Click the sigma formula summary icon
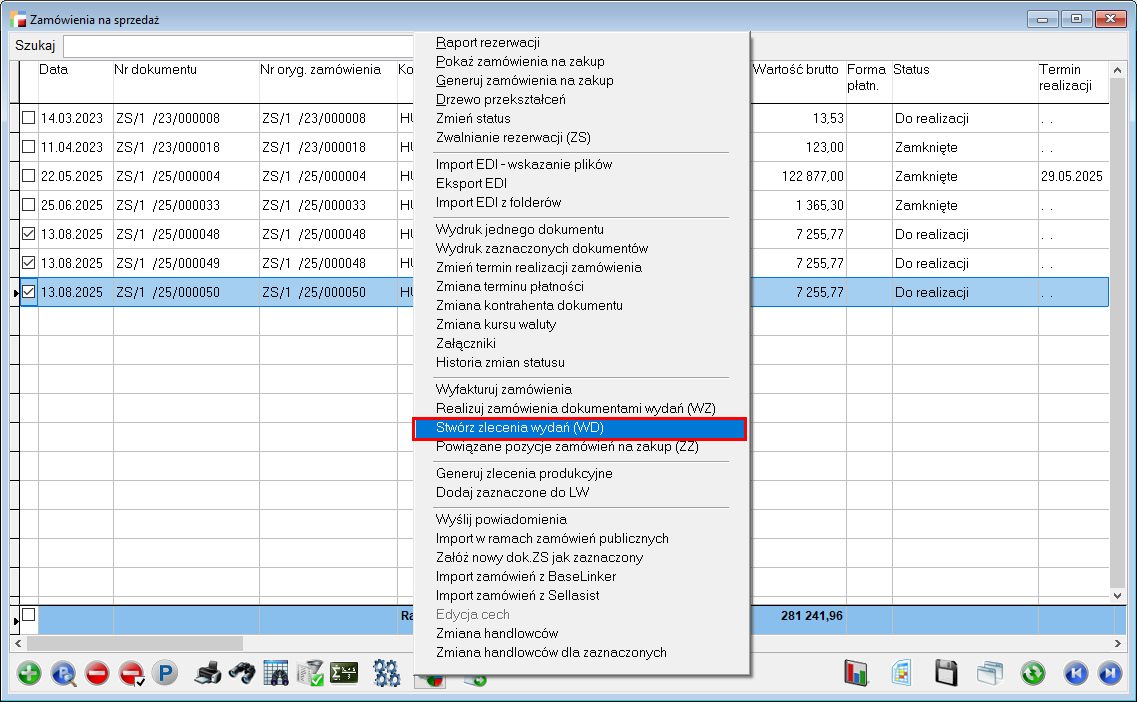This screenshot has height=702, width=1137. pyautogui.click(x=345, y=673)
